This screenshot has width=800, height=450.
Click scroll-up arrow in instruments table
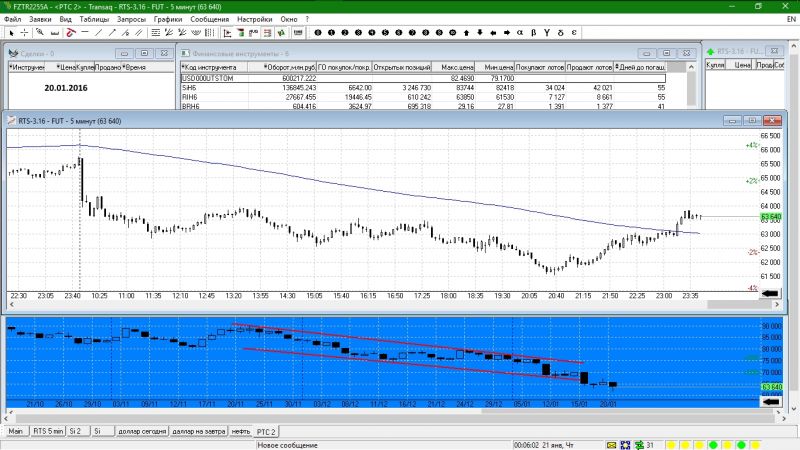tap(691, 67)
